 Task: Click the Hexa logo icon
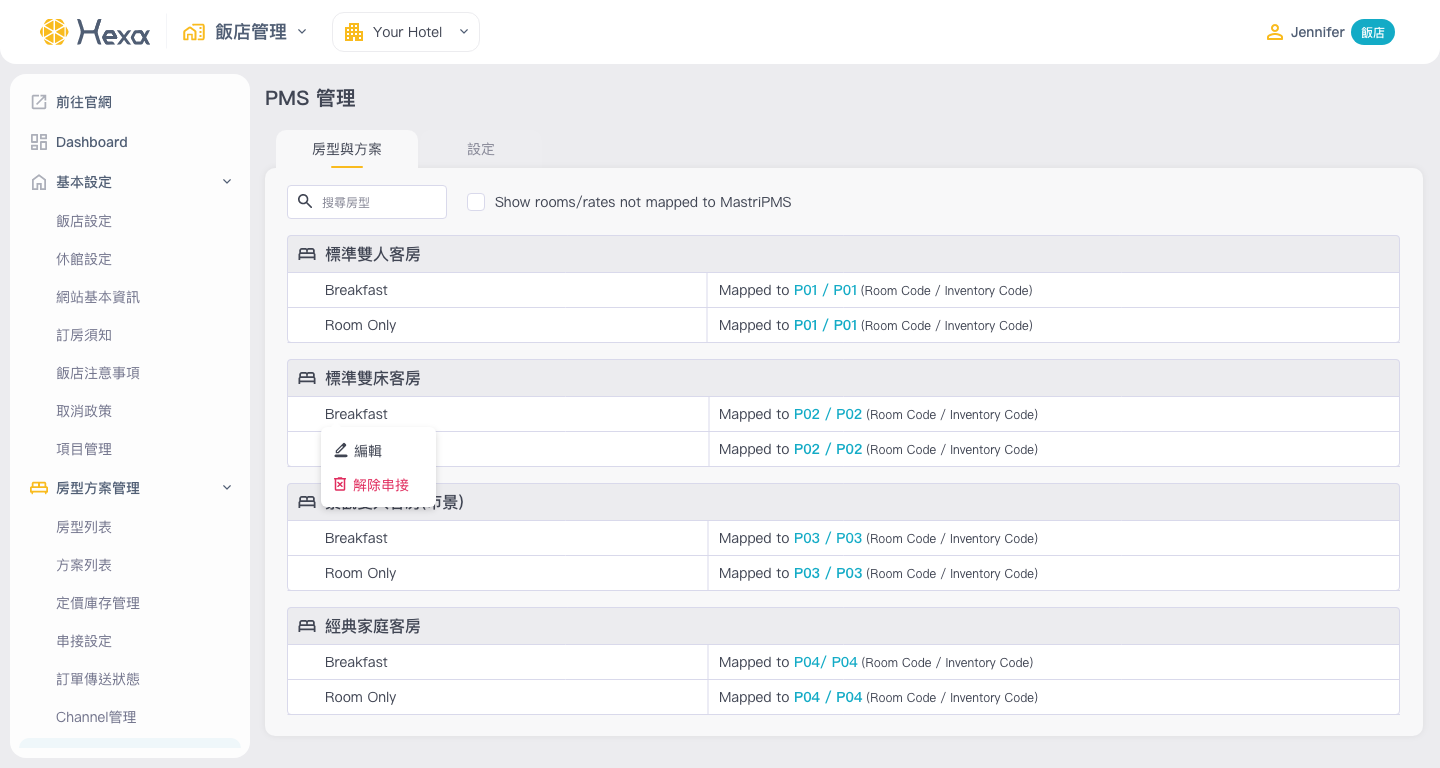[54, 32]
